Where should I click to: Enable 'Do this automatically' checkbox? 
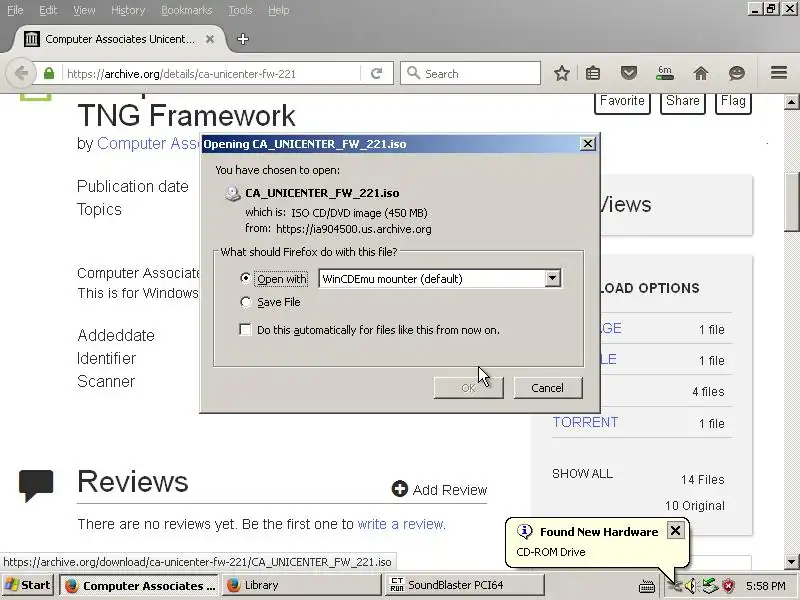point(245,330)
